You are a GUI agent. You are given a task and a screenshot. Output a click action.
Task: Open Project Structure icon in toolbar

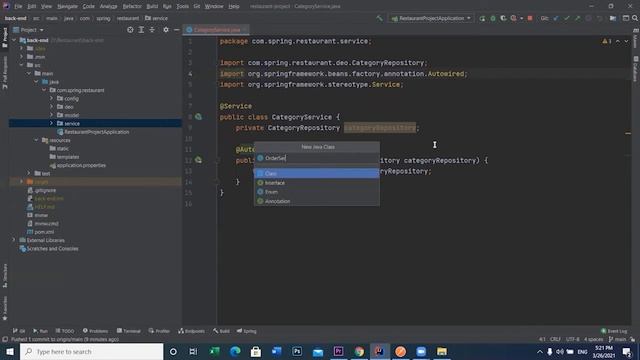pyautogui.click(x=613, y=18)
